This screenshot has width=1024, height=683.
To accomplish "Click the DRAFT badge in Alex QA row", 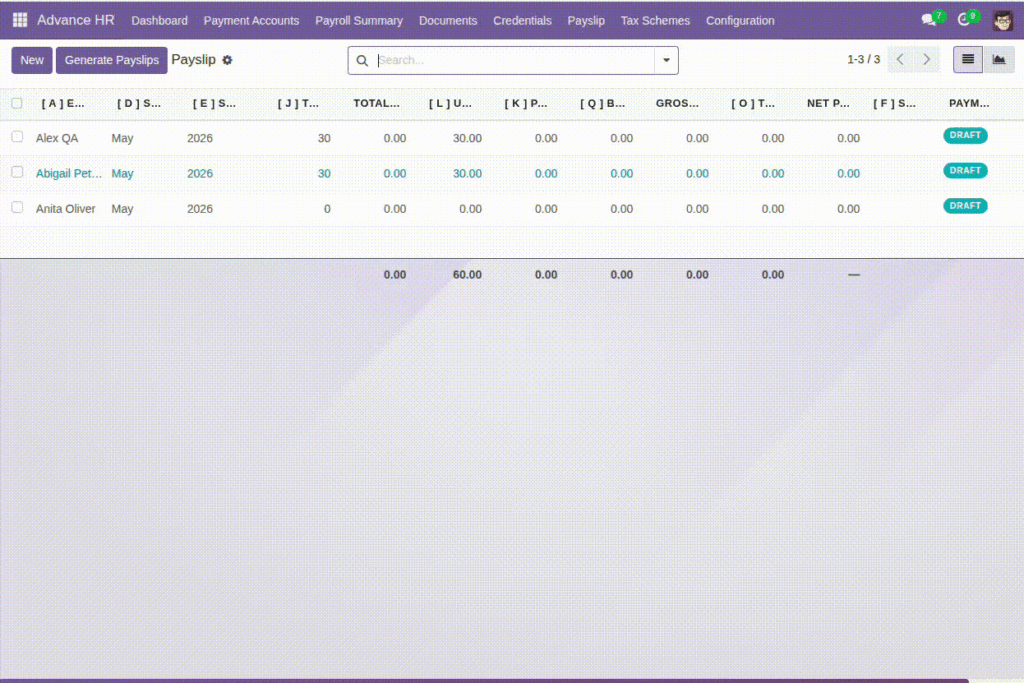I will tap(965, 135).
